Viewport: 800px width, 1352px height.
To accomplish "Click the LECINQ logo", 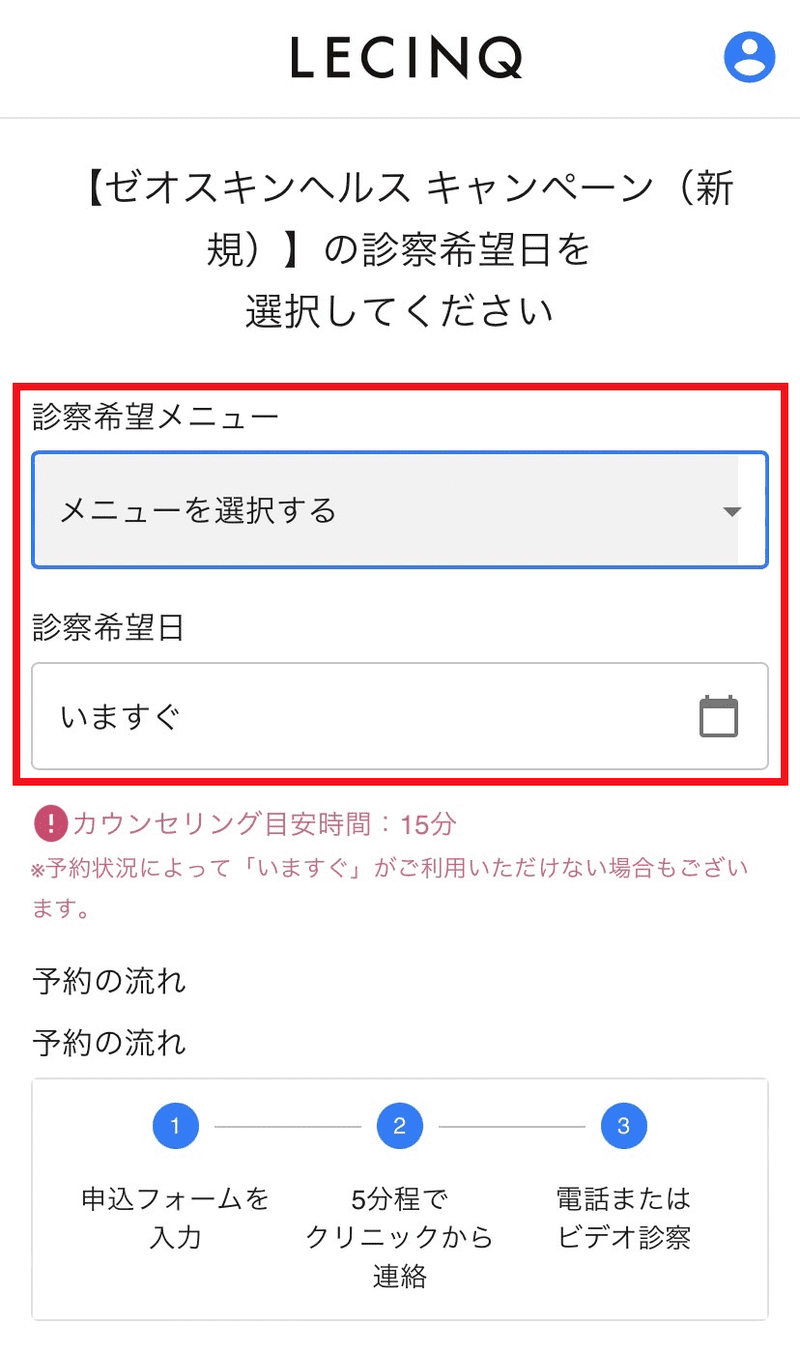I will tap(406, 58).
